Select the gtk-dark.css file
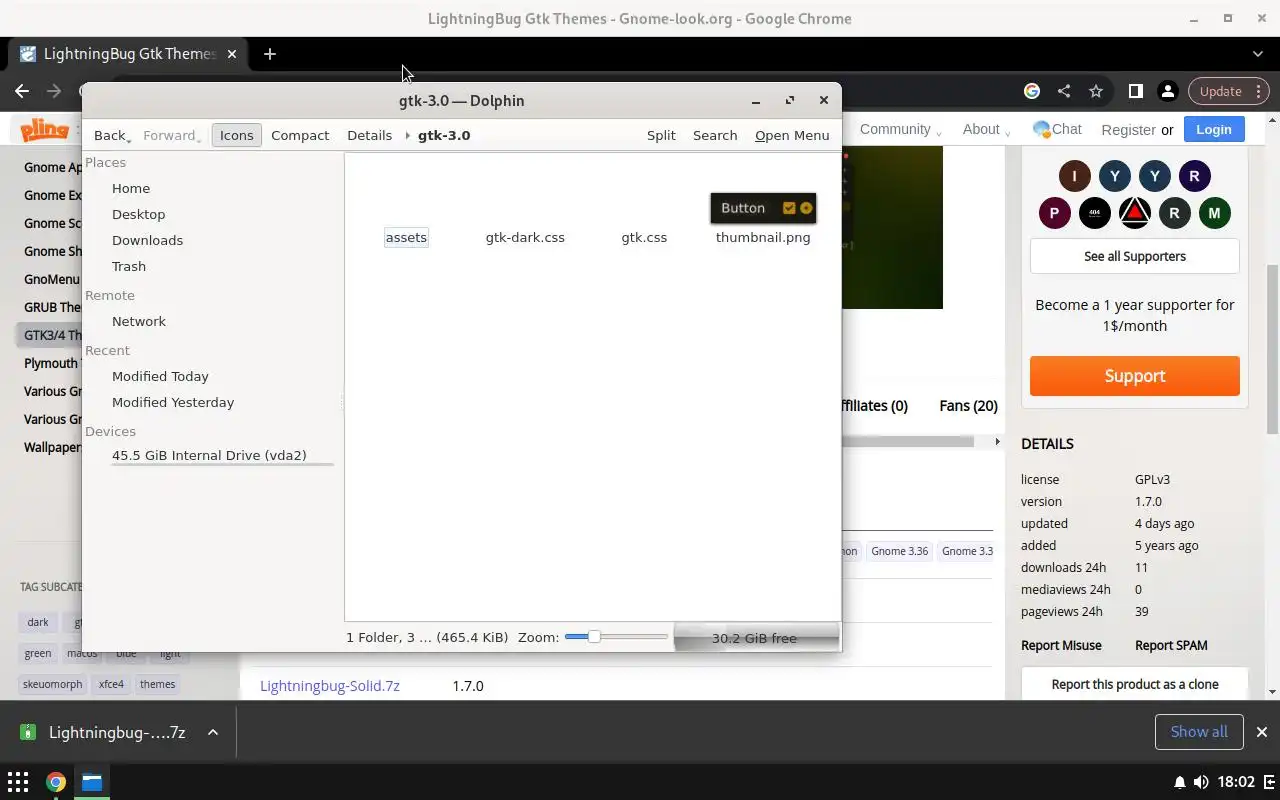Image resolution: width=1280 pixels, height=800 pixels. pyautogui.click(x=525, y=237)
